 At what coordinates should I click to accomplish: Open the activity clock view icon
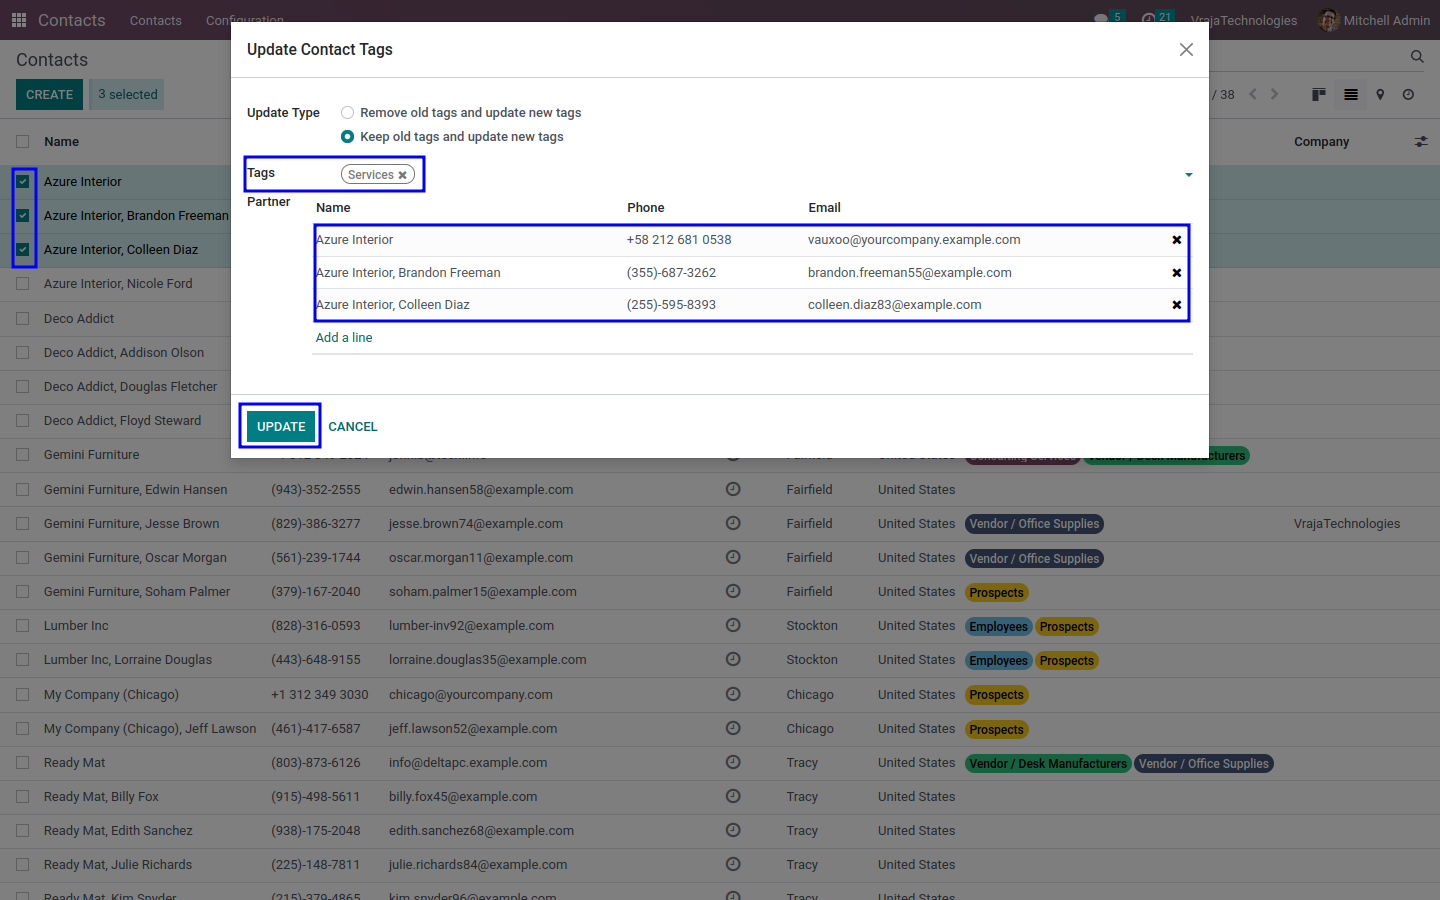(1408, 94)
